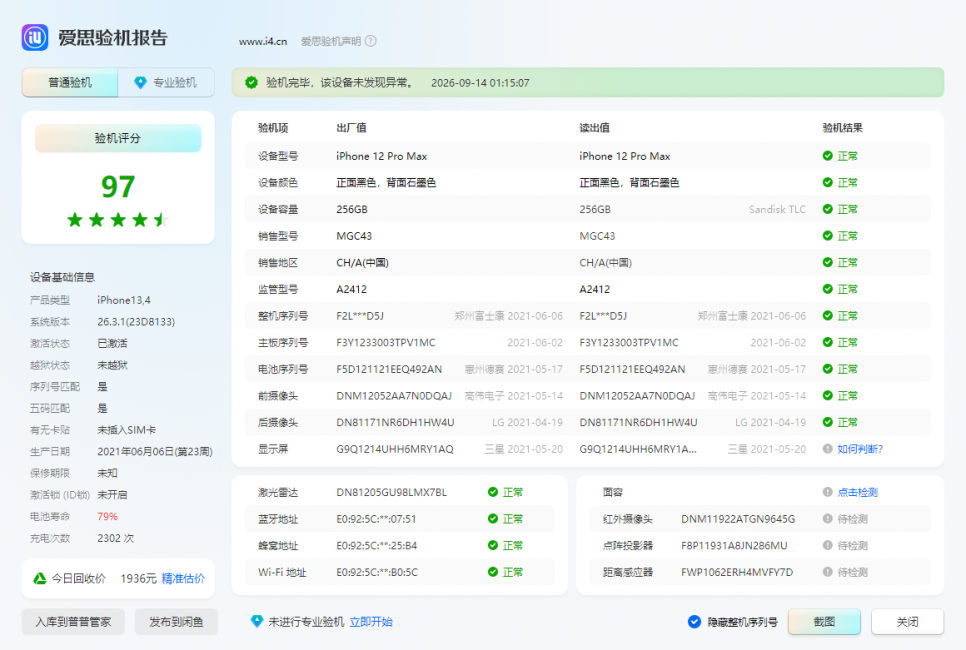Screen dimensions: 966x650
Task: Switch to the 普通验机 tab
Action: (x=70, y=83)
